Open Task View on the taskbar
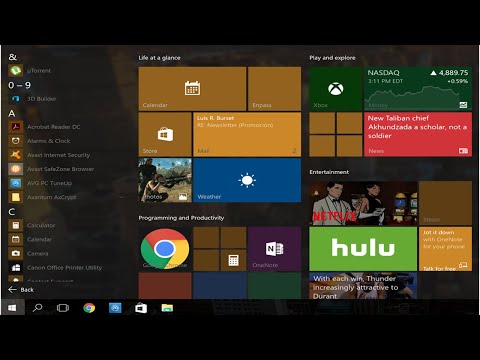 [63, 308]
